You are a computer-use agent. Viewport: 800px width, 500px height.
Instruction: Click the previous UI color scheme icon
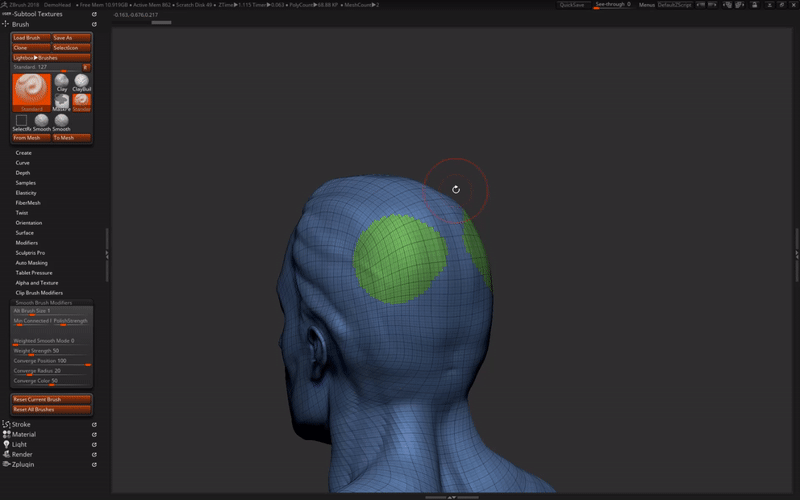[701, 5]
